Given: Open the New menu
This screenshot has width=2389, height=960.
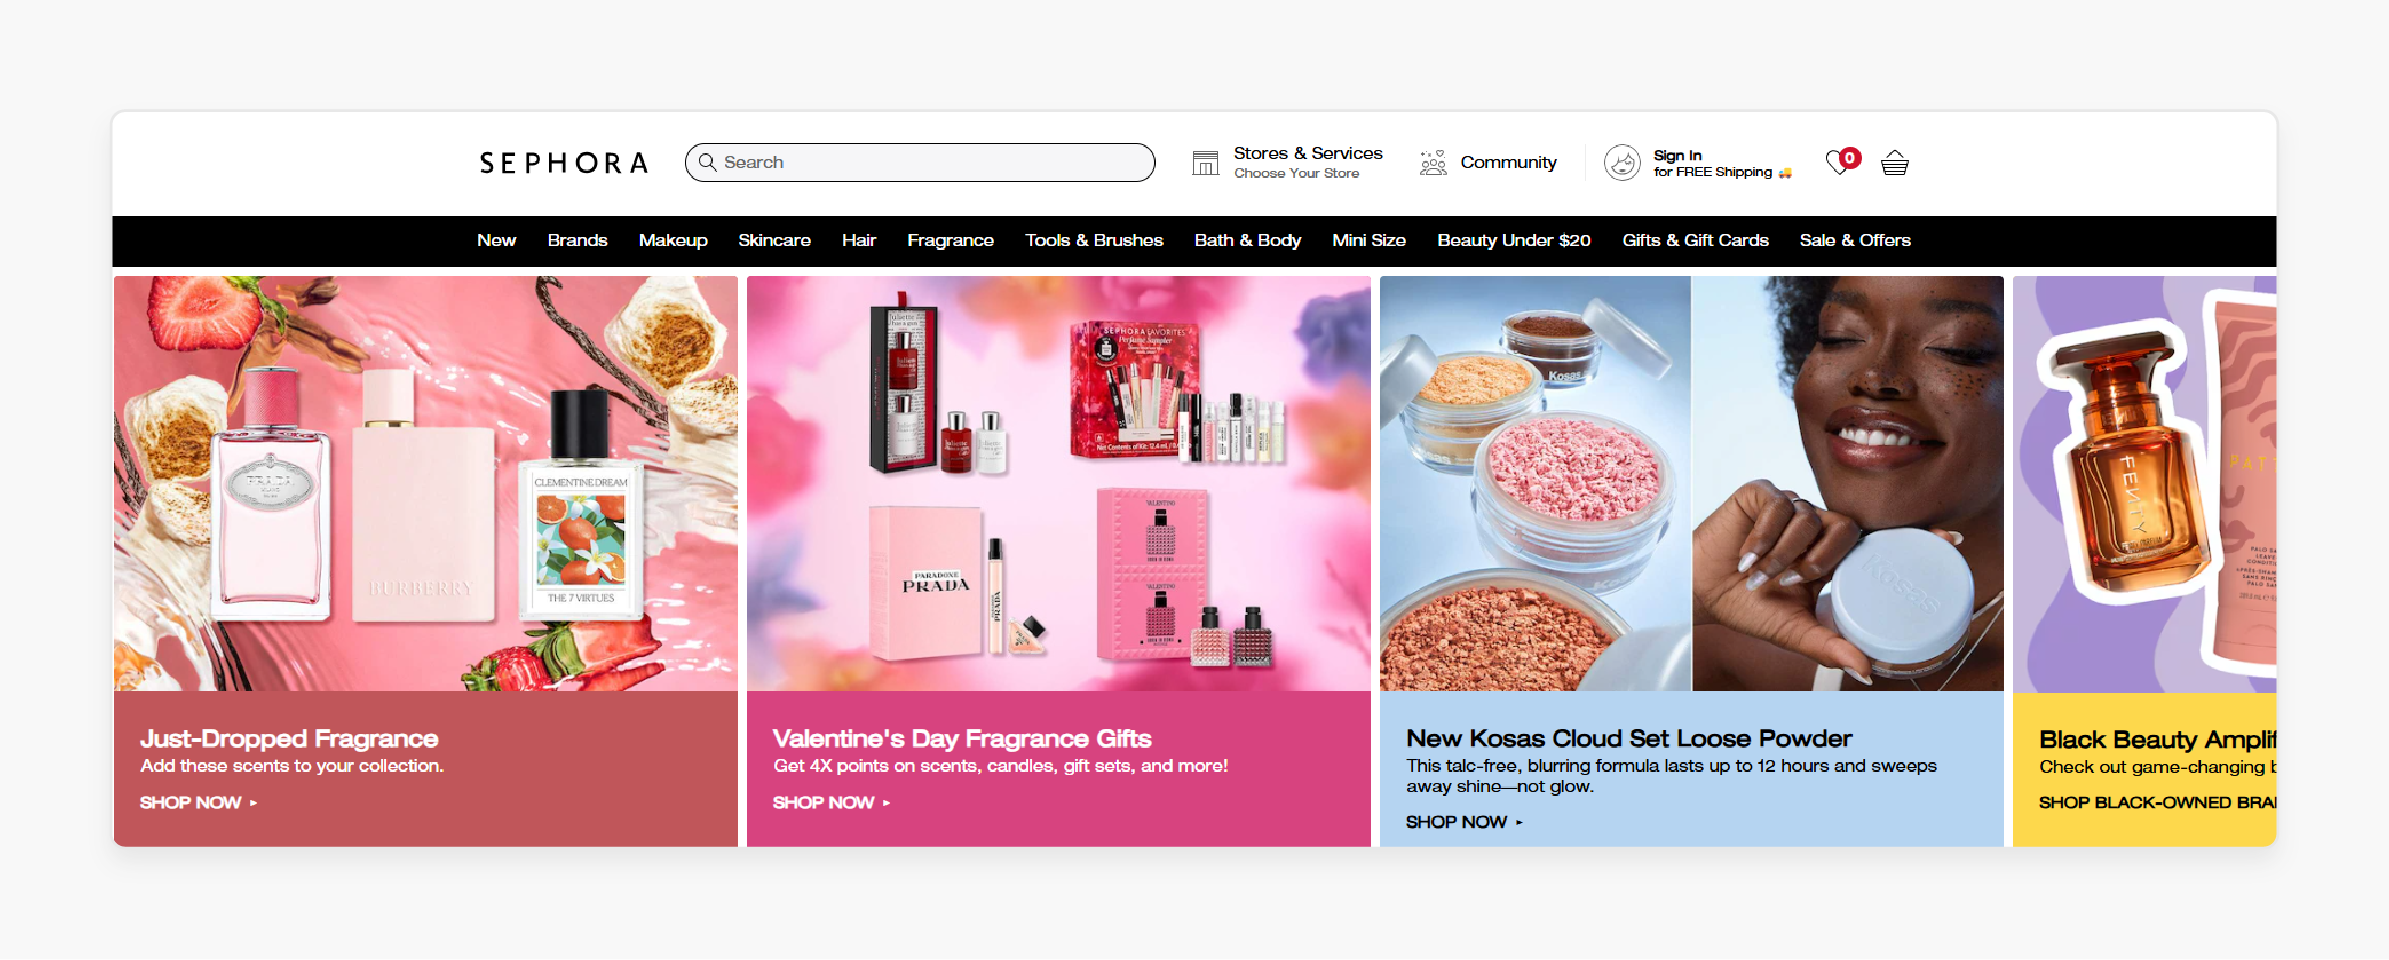Looking at the screenshot, I should pyautogui.click(x=496, y=240).
